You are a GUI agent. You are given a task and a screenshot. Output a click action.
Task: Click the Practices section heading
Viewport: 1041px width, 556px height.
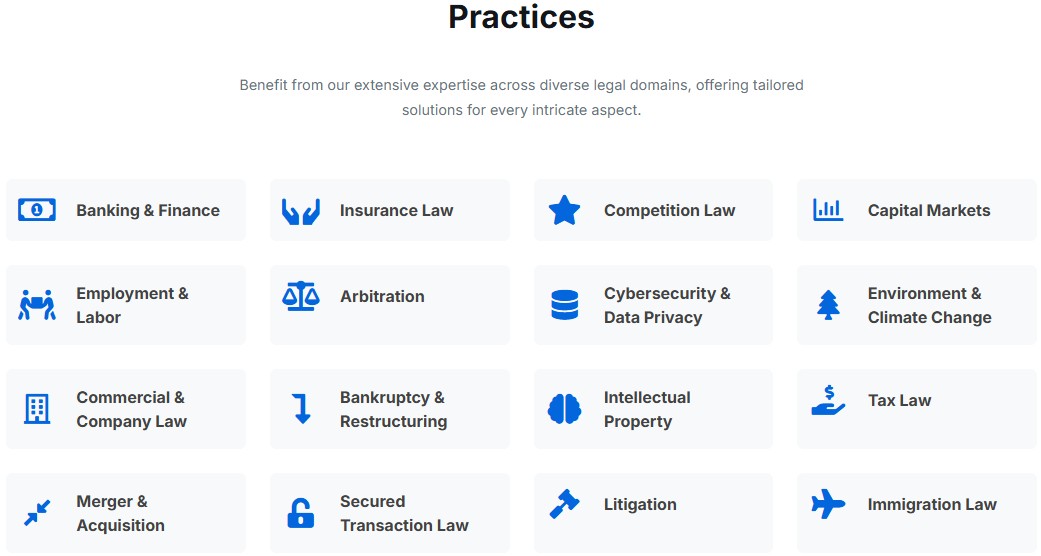pos(521,17)
